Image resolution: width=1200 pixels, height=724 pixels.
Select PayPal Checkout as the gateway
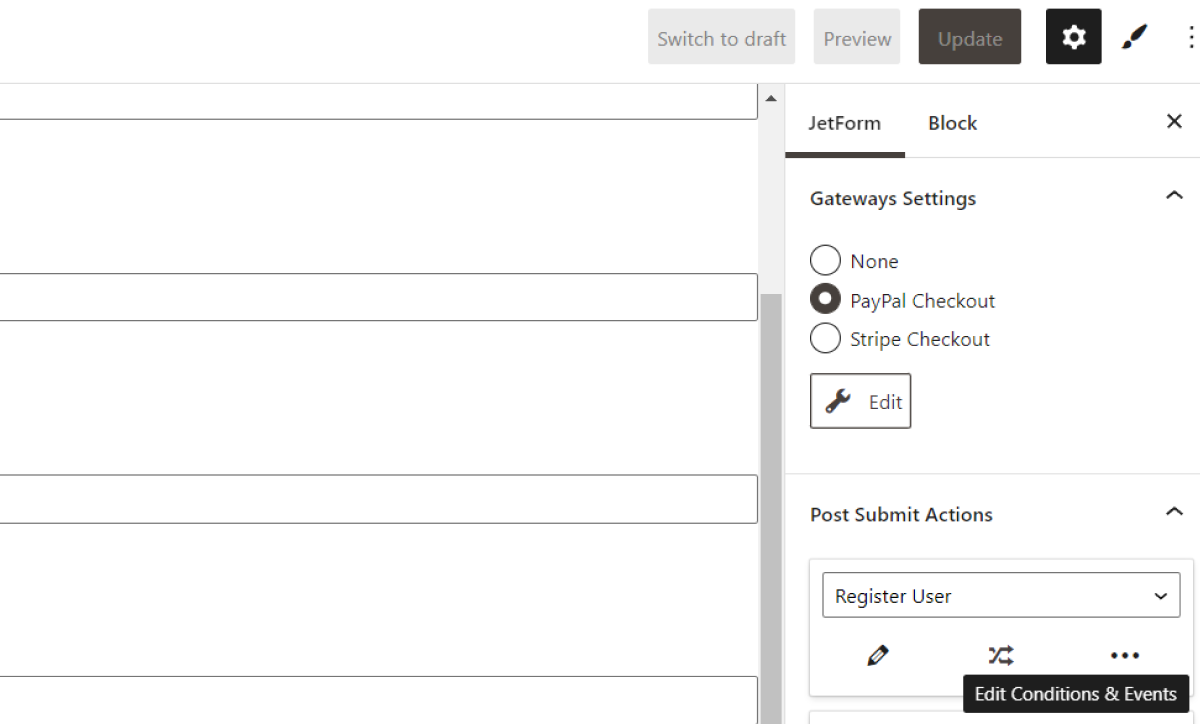(x=825, y=299)
